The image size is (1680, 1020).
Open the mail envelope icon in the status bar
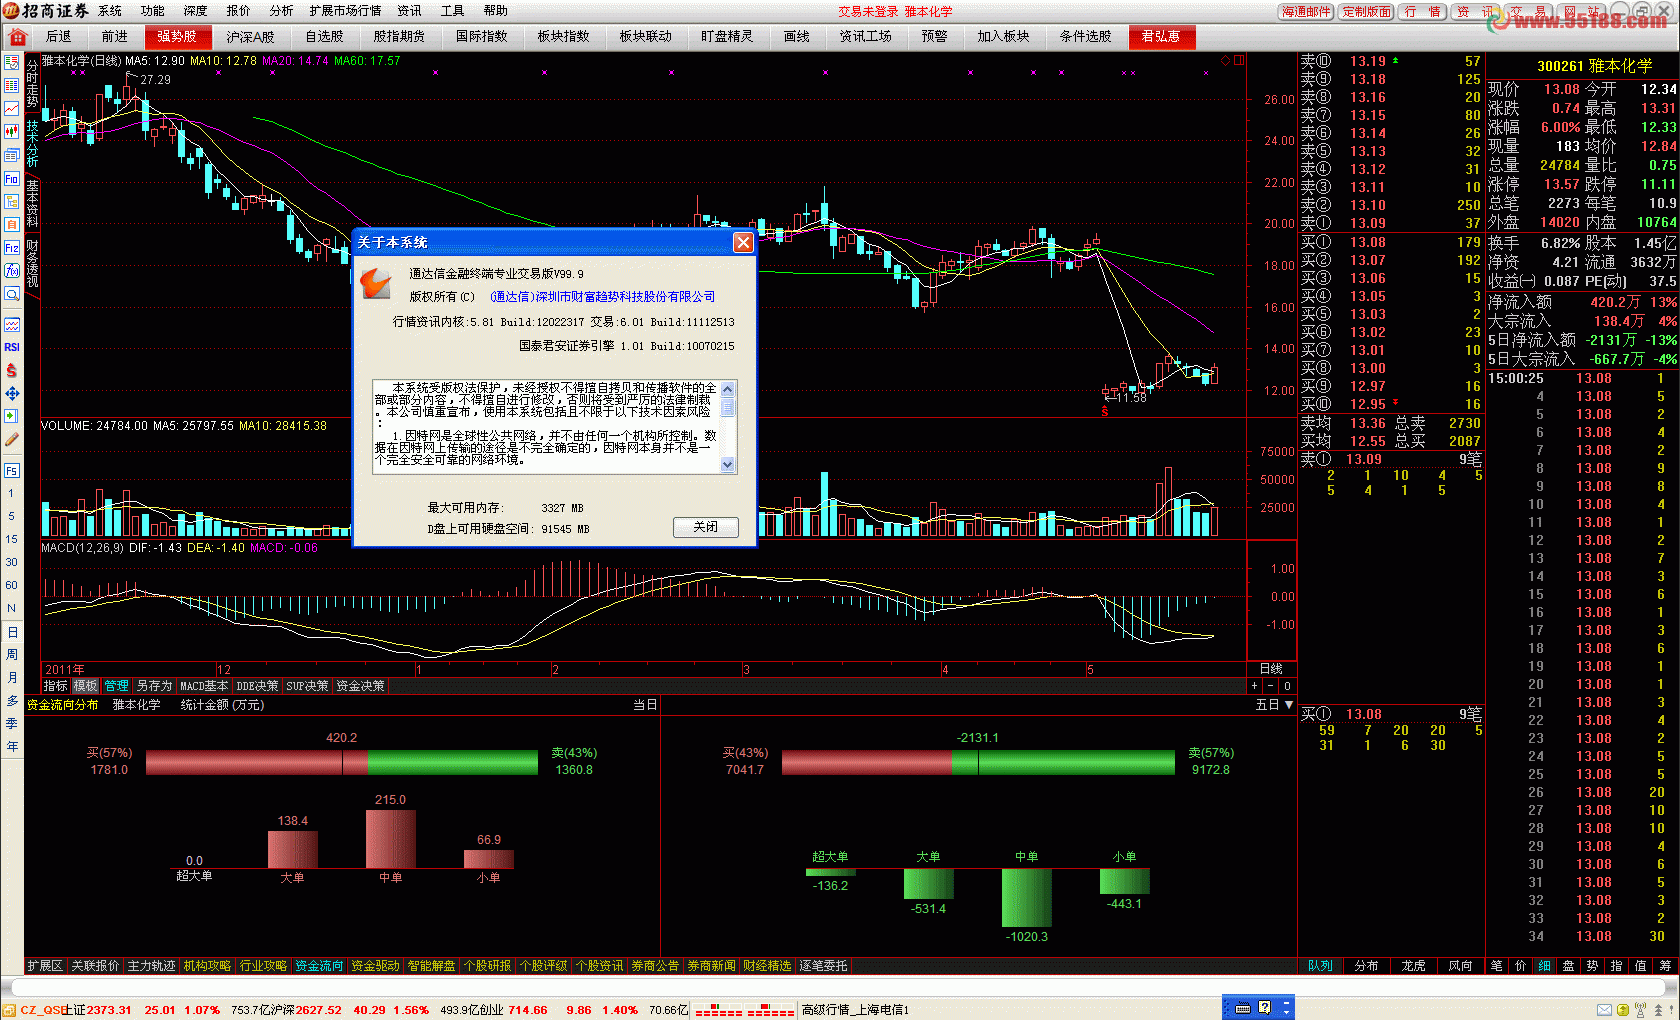coord(1604,1010)
